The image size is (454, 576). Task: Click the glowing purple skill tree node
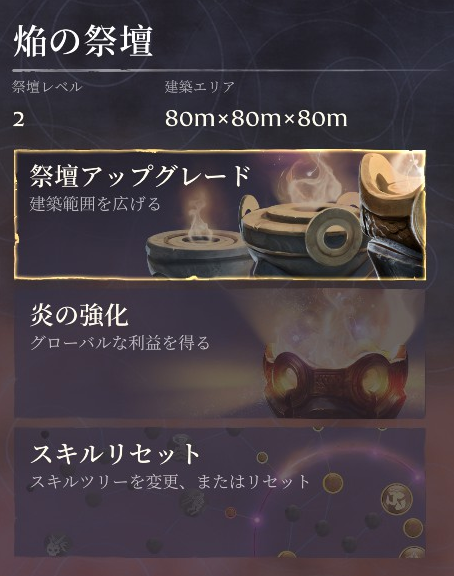(257, 520)
